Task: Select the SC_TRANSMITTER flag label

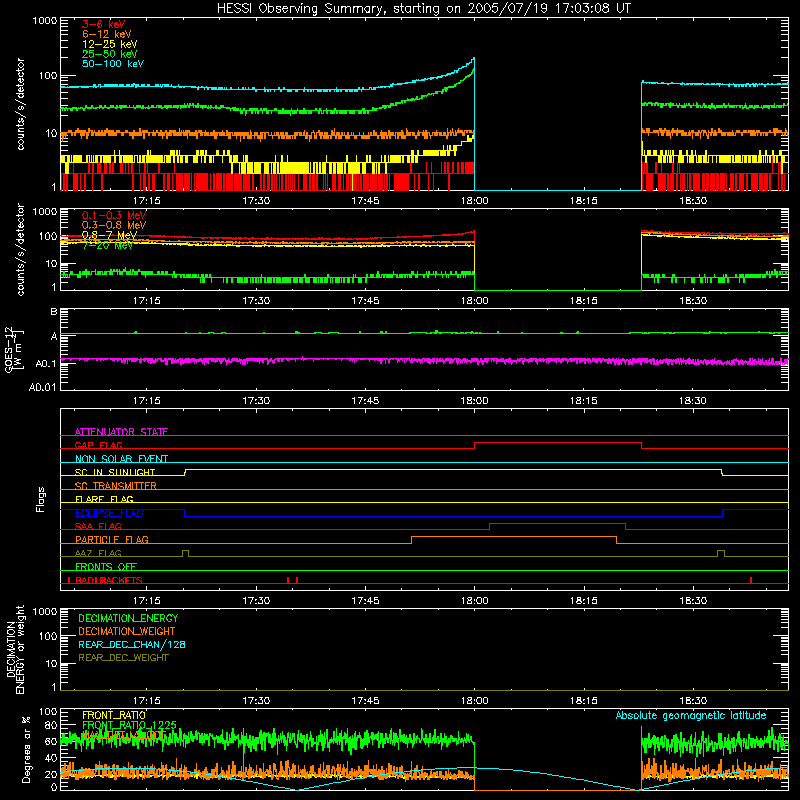Action: pos(116,485)
